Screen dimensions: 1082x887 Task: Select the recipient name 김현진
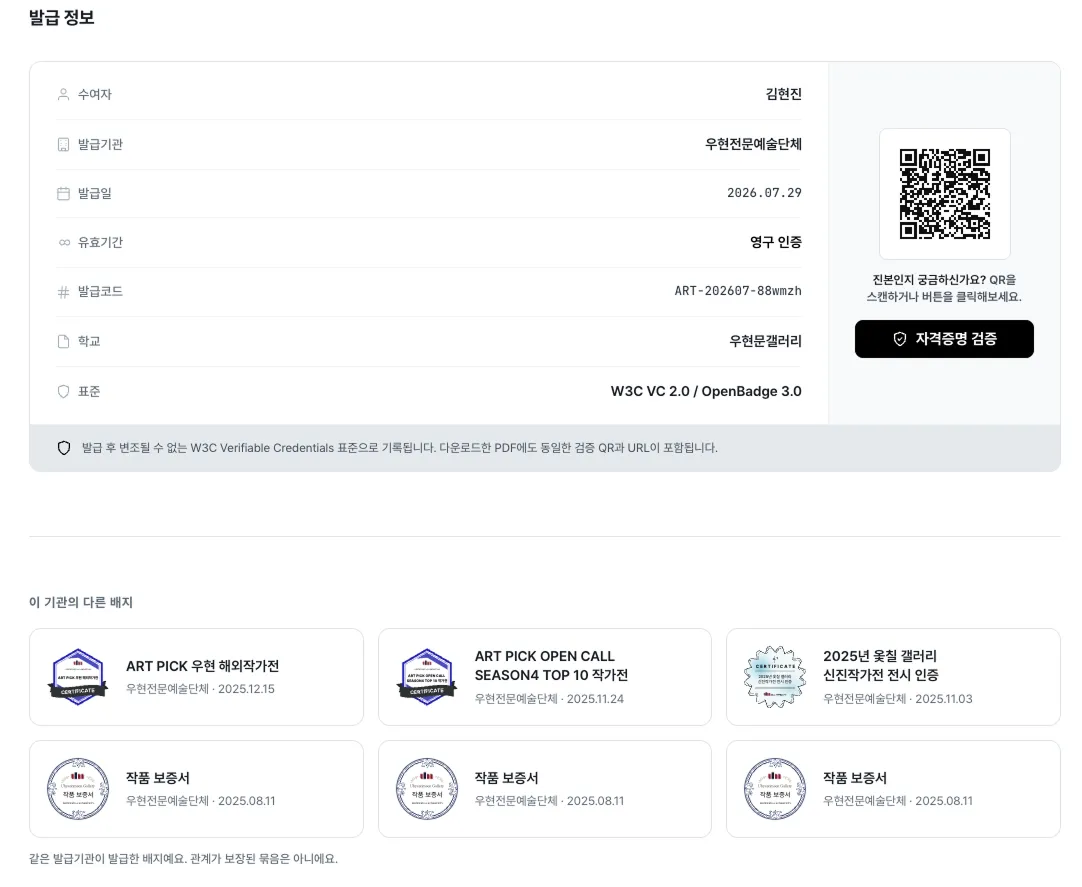[784, 95]
